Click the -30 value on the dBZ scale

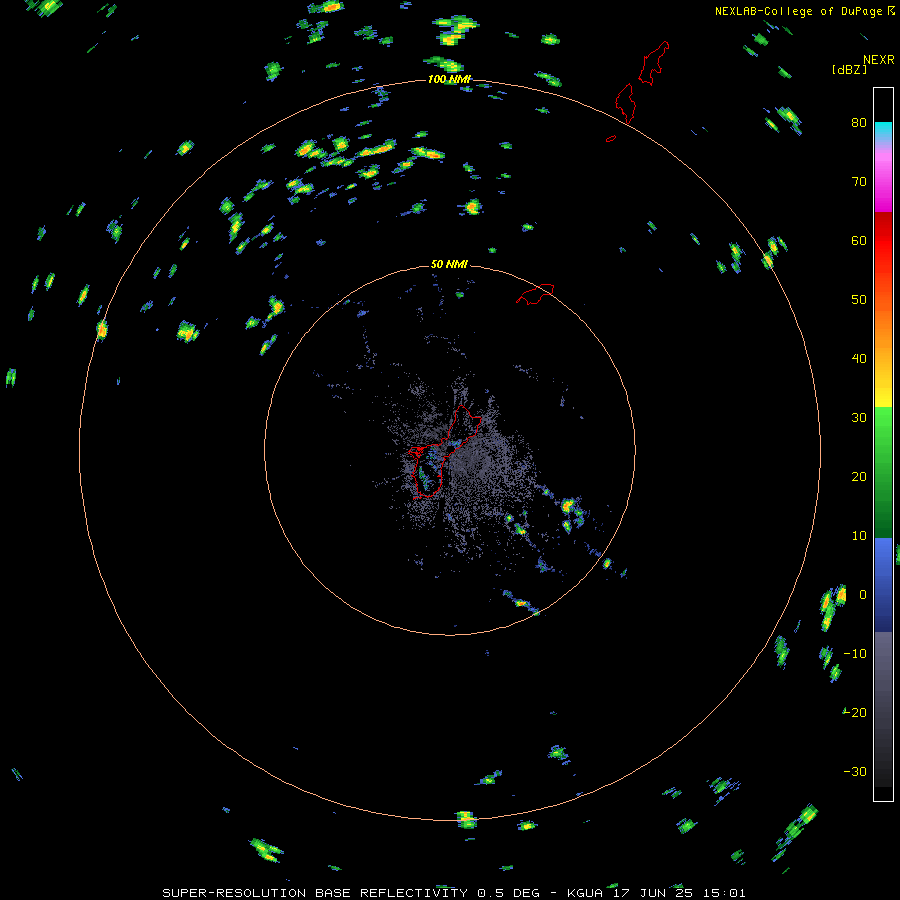point(855,772)
